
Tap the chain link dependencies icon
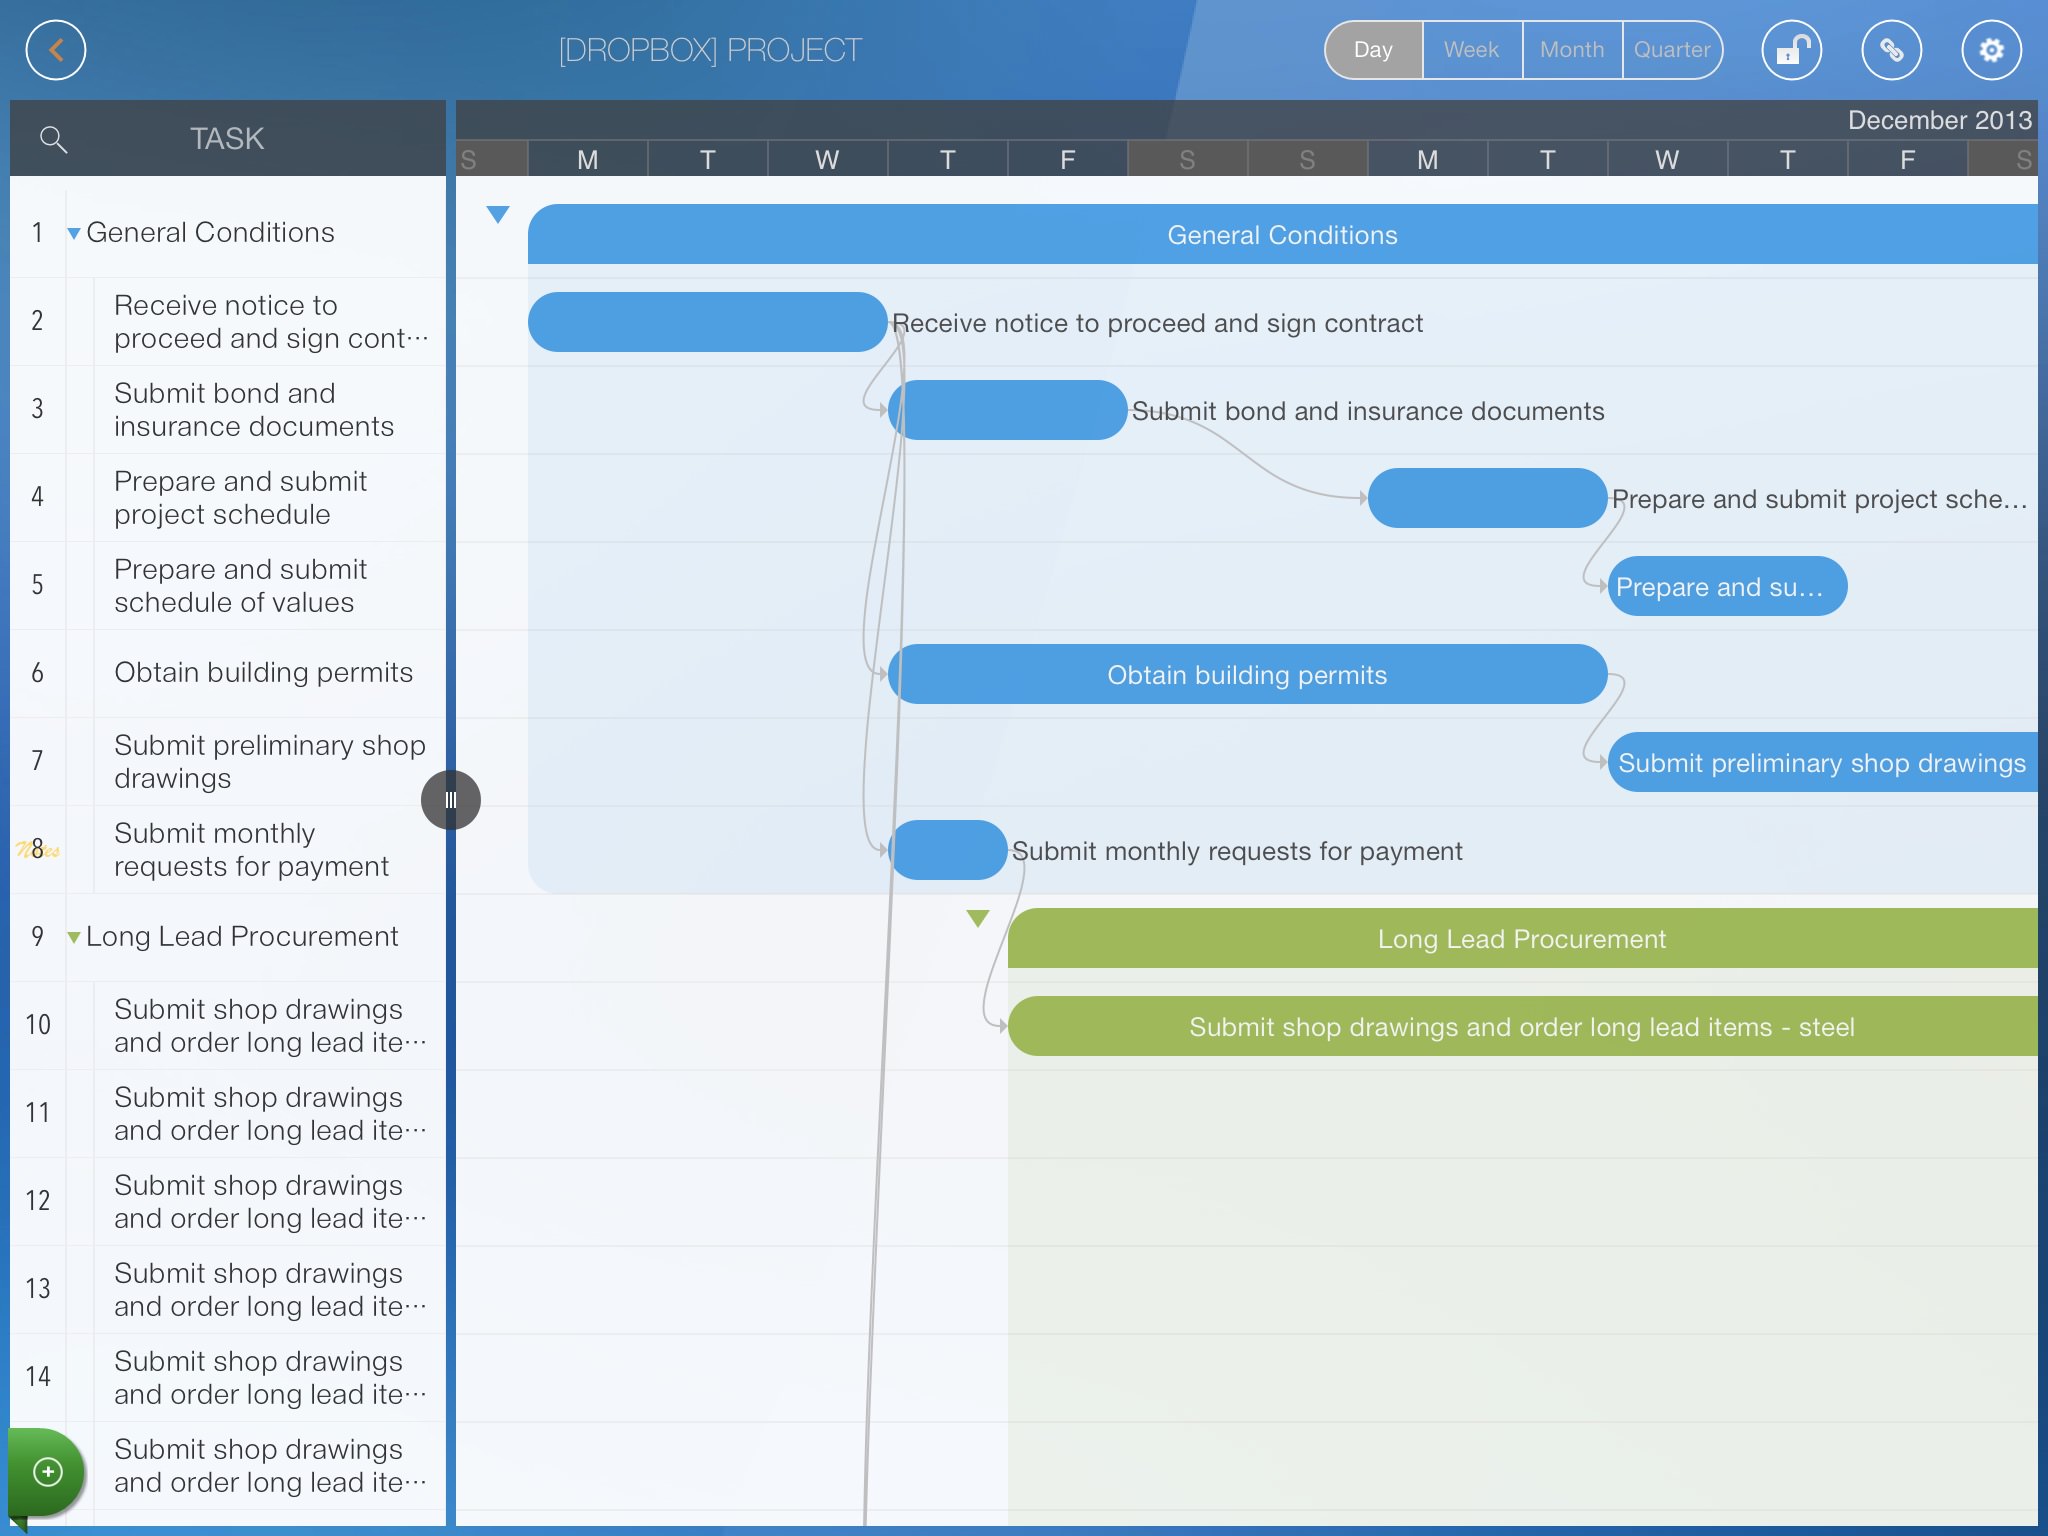(1891, 50)
